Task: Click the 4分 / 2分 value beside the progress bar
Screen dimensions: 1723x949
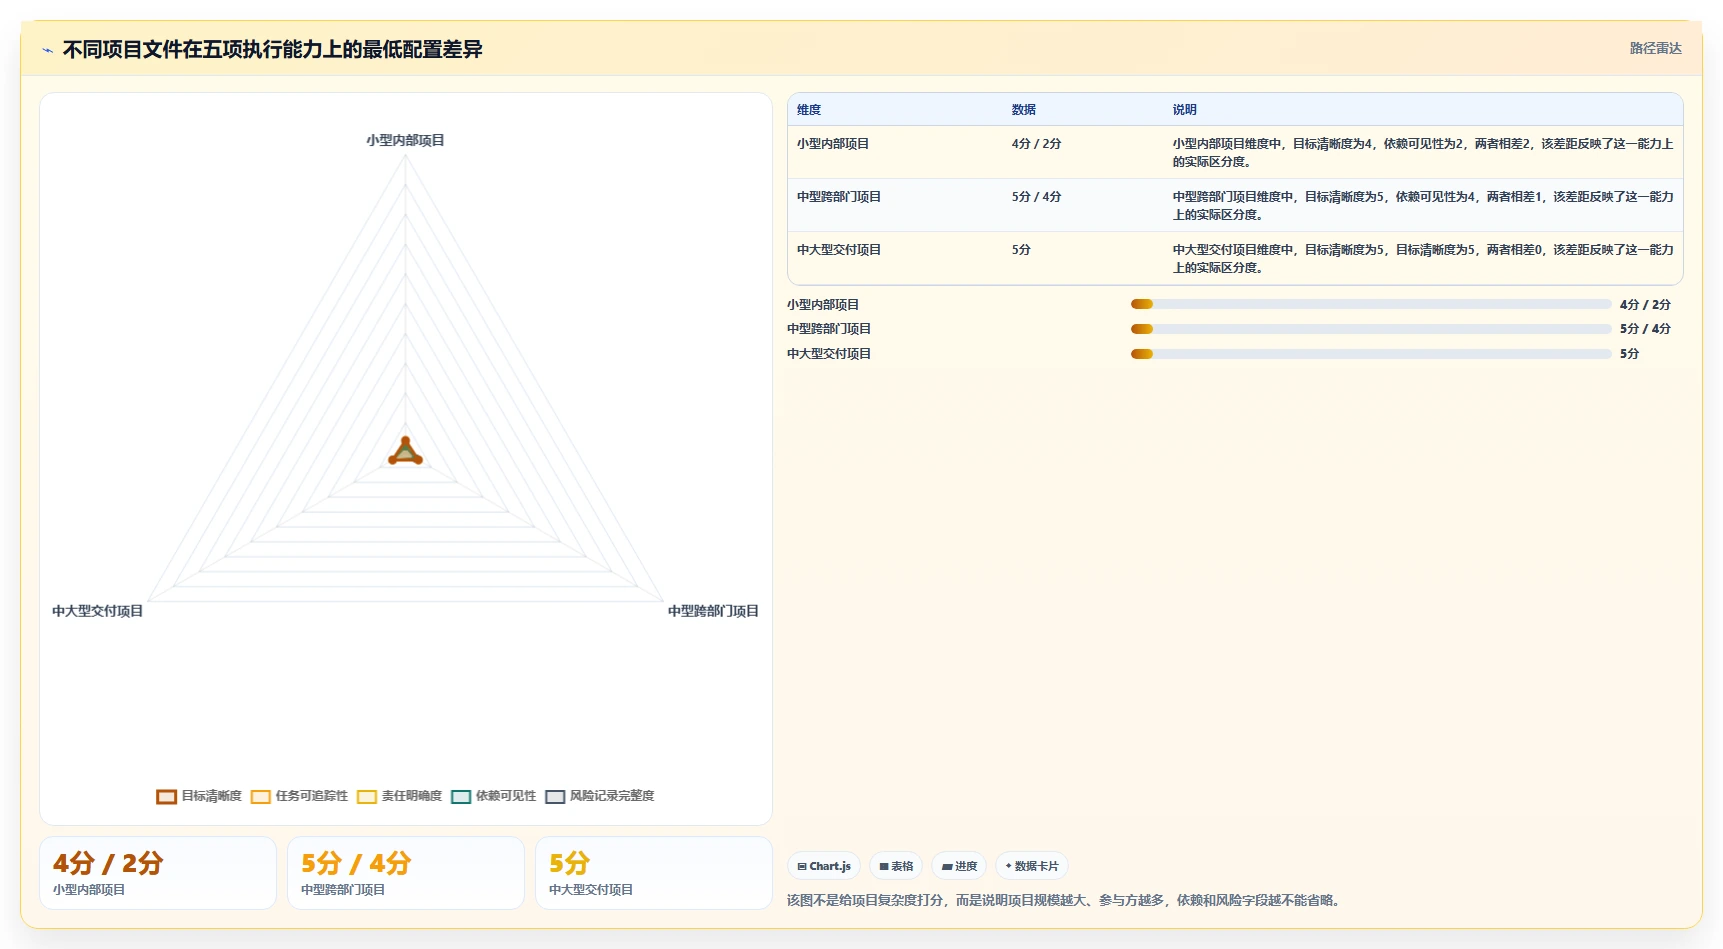Action: (x=1645, y=305)
